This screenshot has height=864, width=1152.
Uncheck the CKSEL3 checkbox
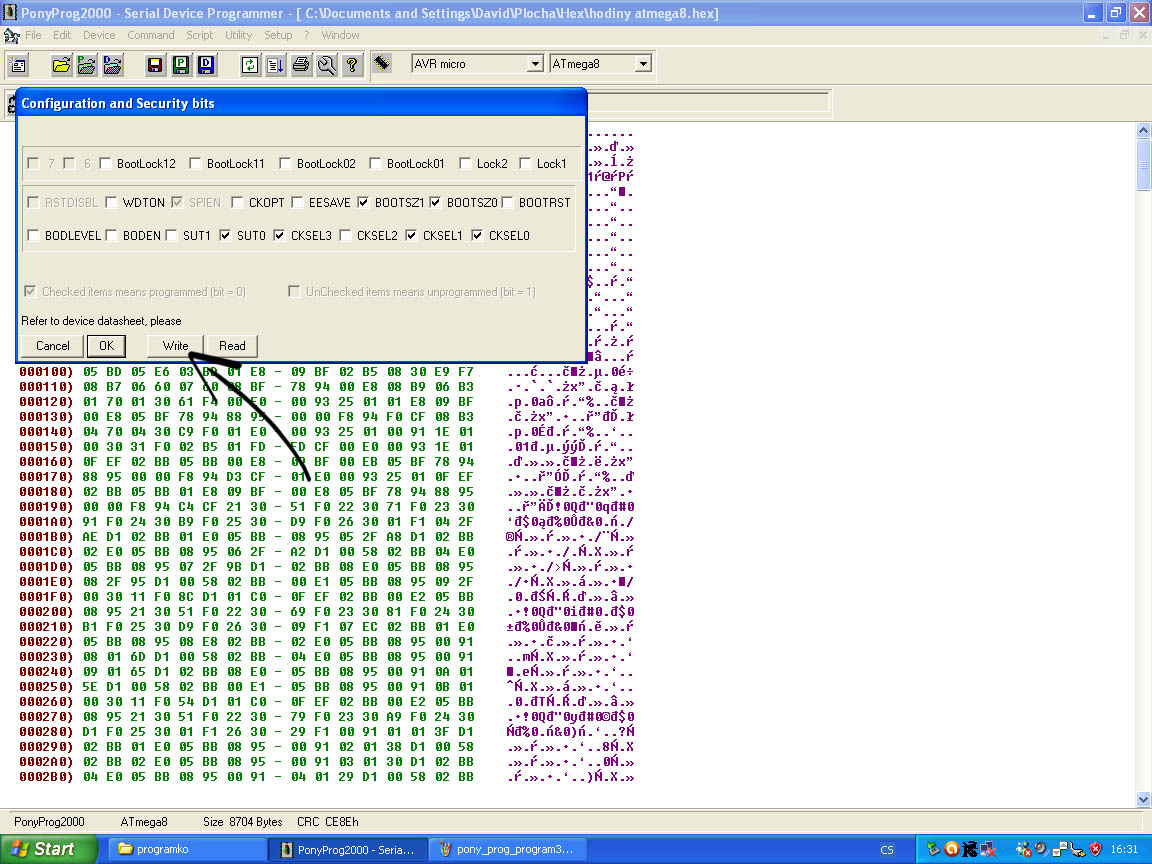pos(279,235)
